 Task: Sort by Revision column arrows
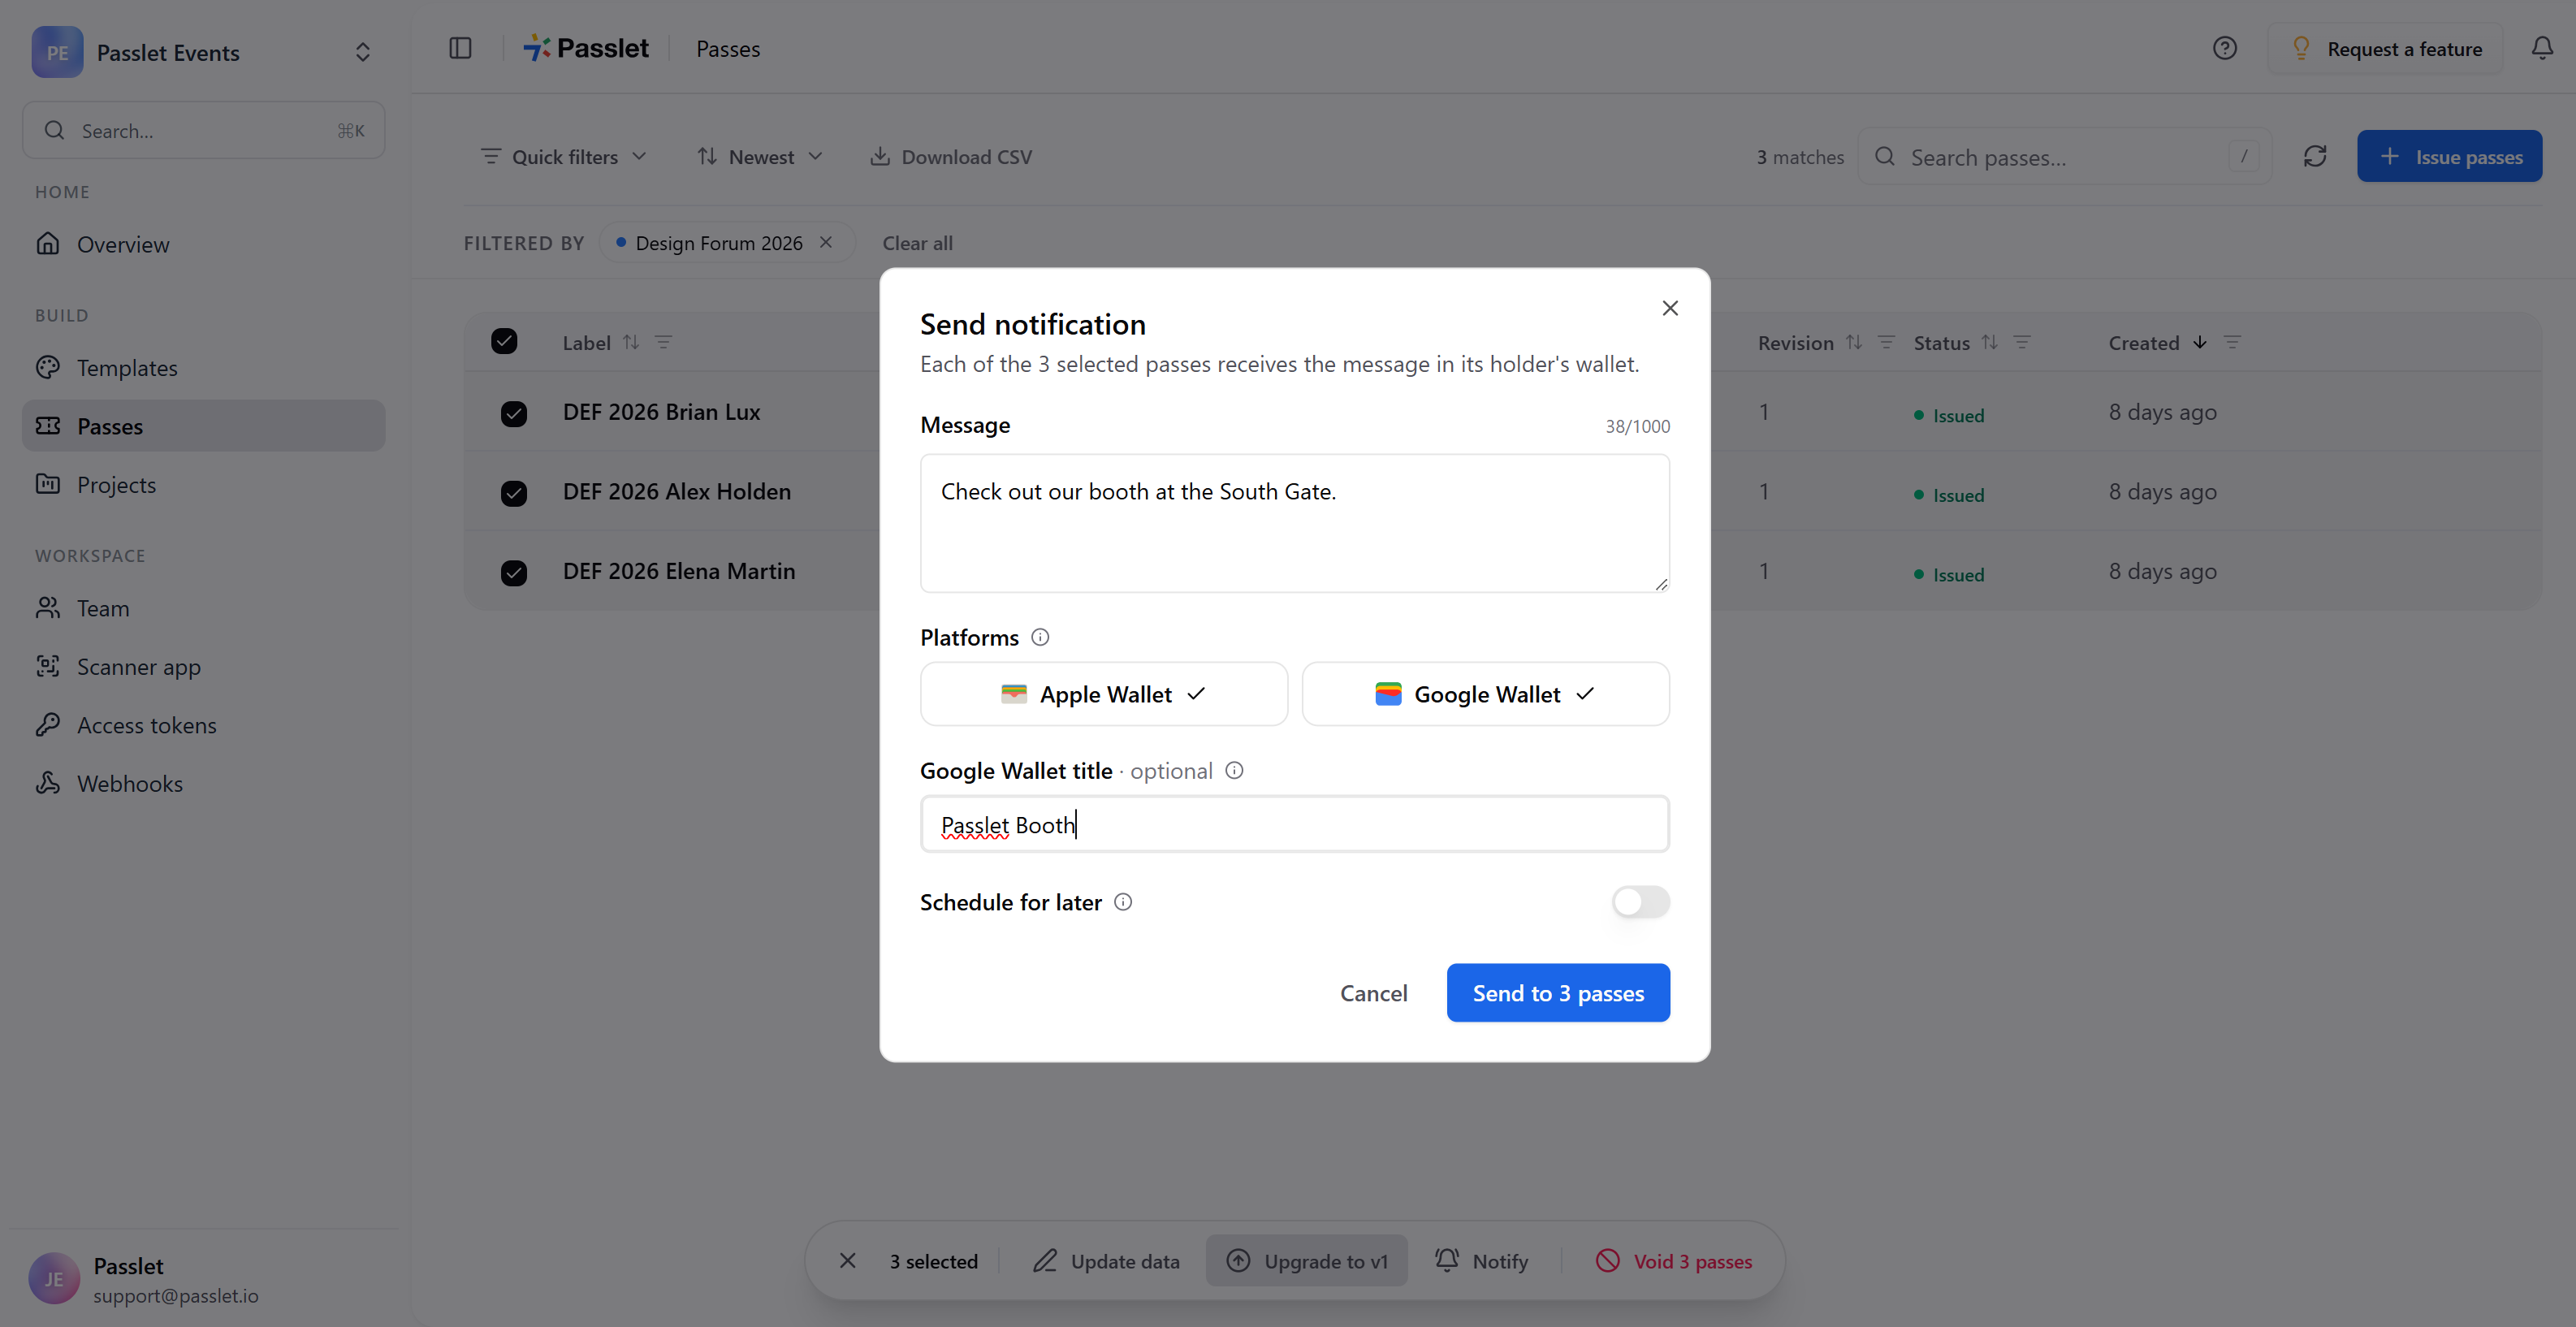tap(1853, 342)
